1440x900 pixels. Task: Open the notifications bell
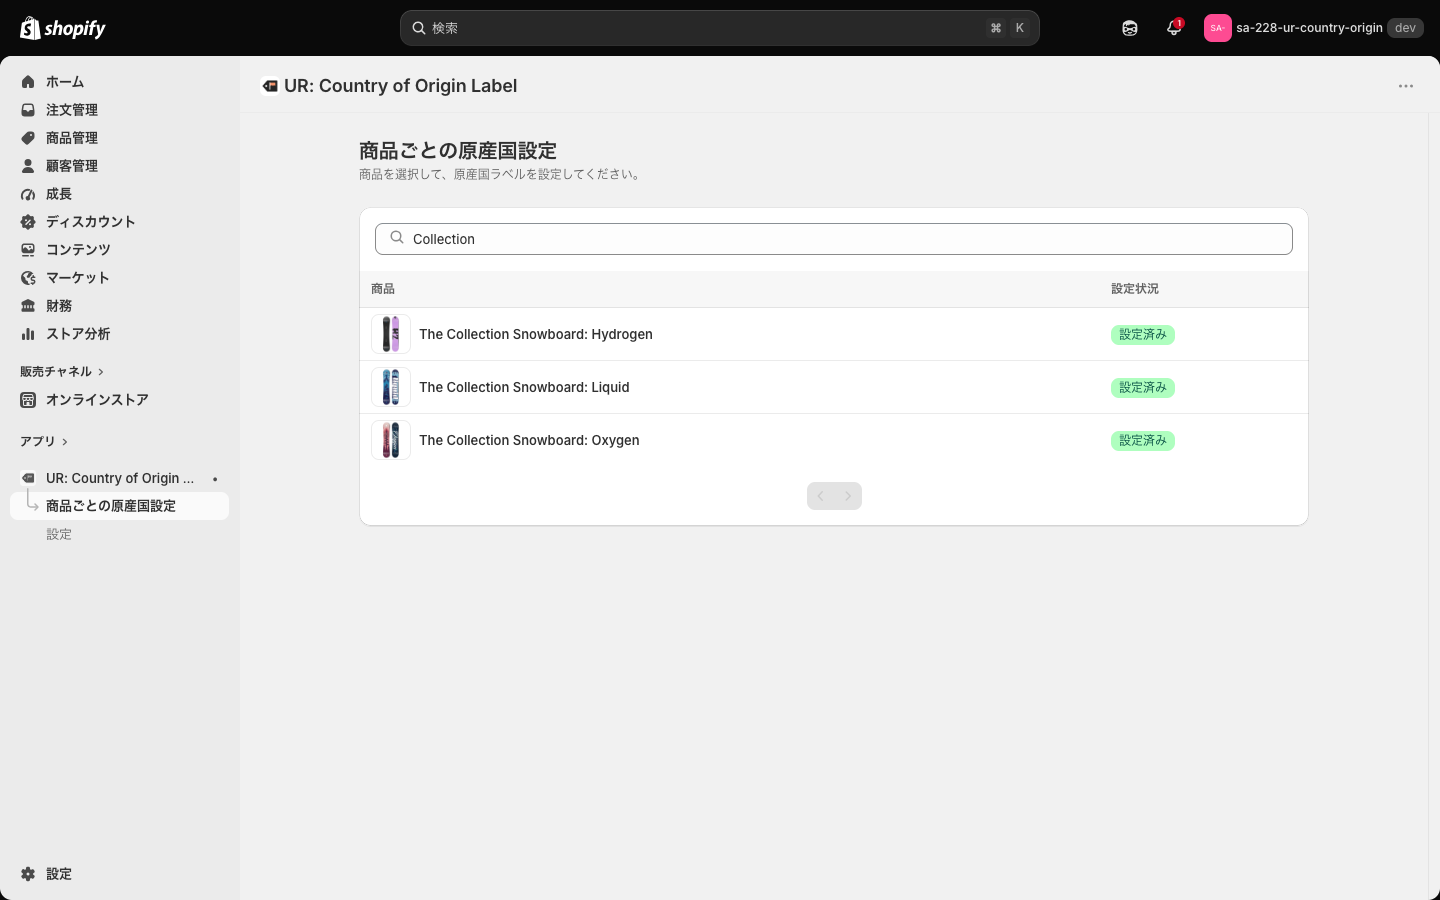[1174, 28]
